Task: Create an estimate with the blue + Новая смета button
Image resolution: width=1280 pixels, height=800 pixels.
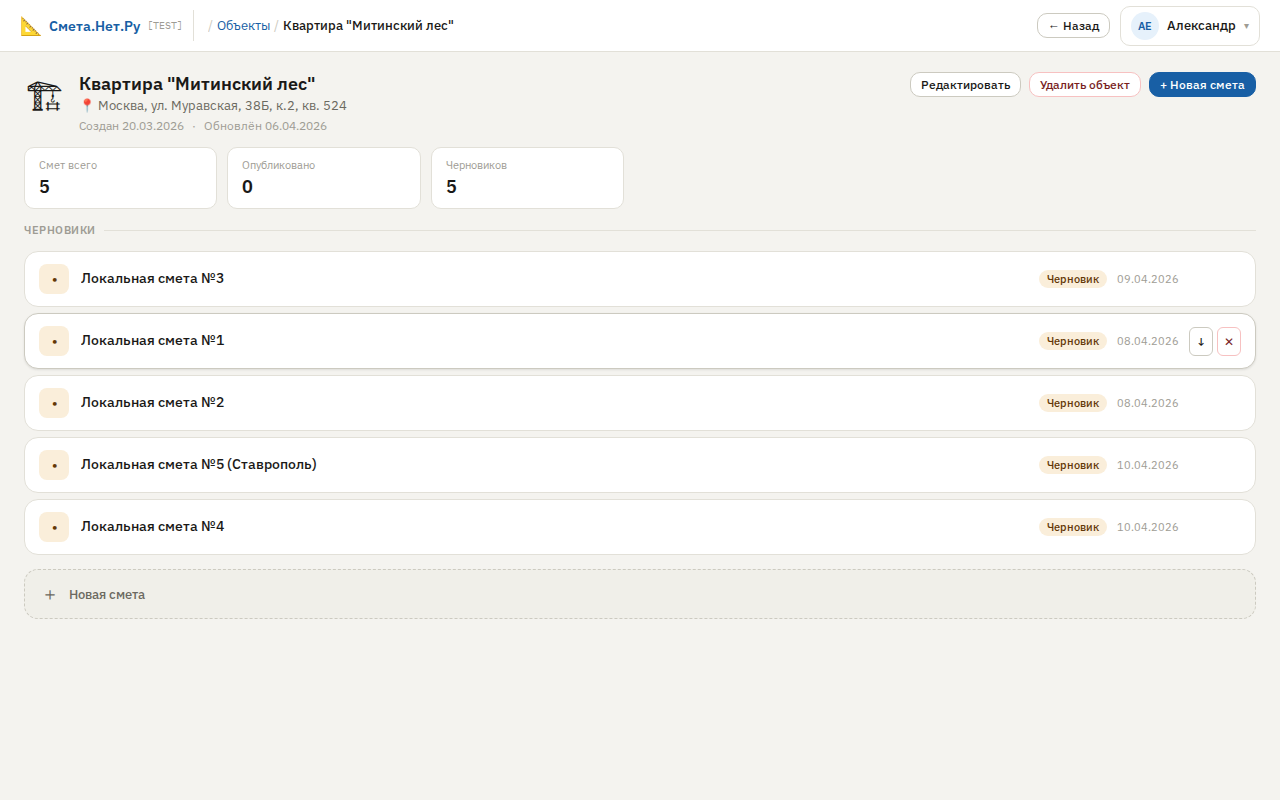Action: coord(1202,85)
